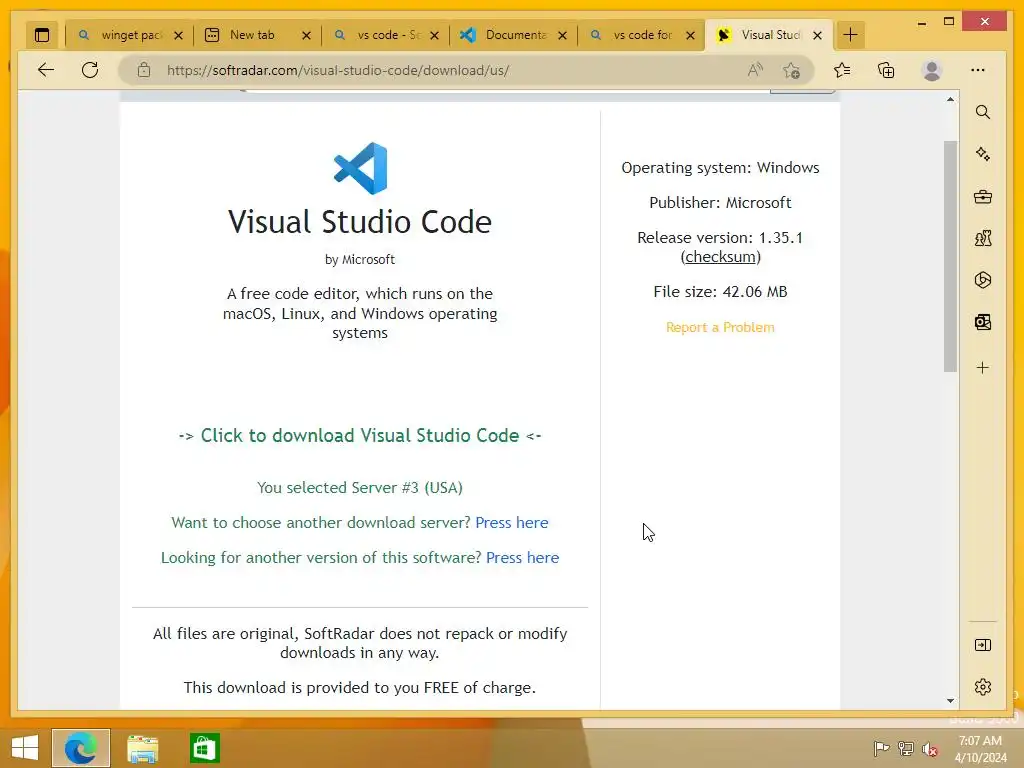The height and width of the screenshot is (768, 1024).
Task: Open sidebar settings gear
Action: (983, 687)
